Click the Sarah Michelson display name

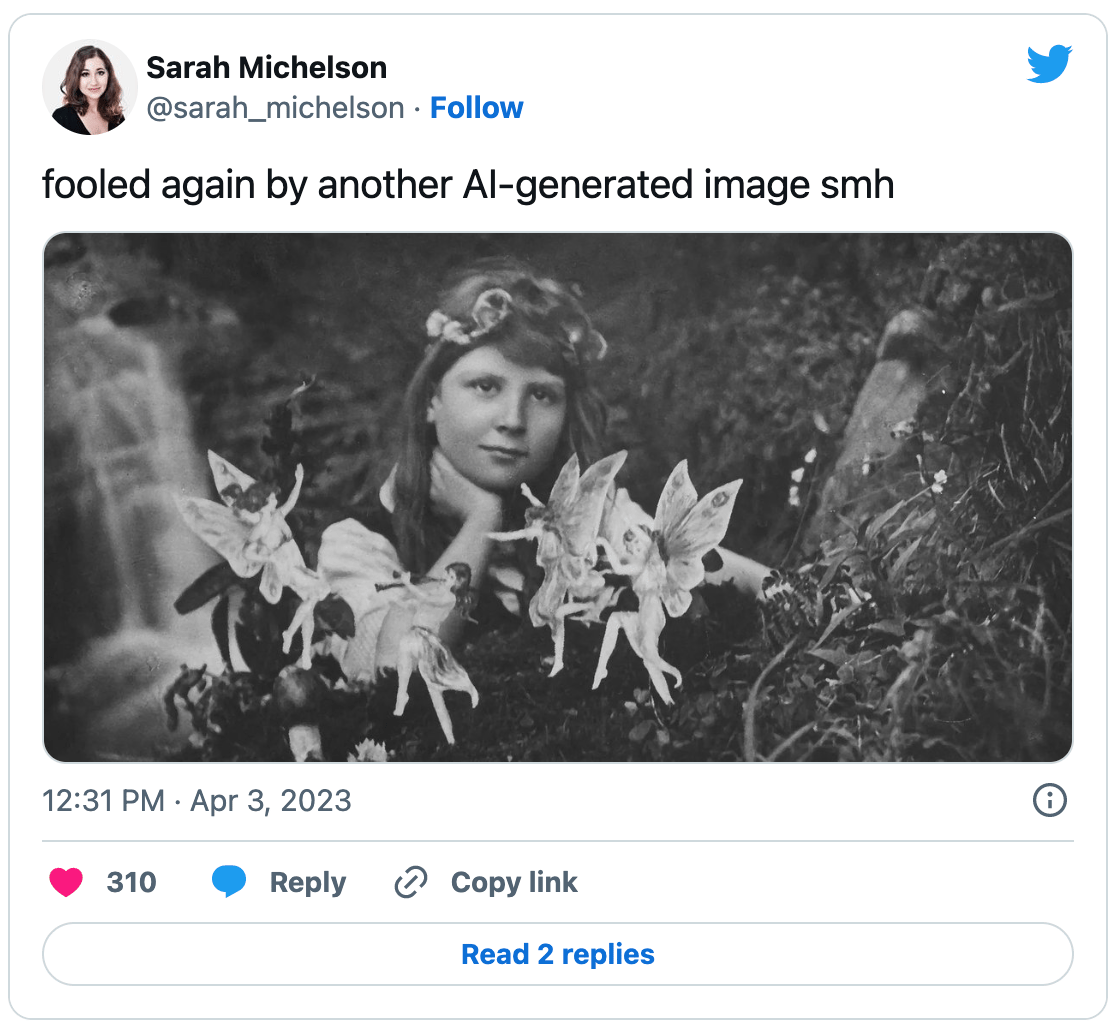pos(266,68)
